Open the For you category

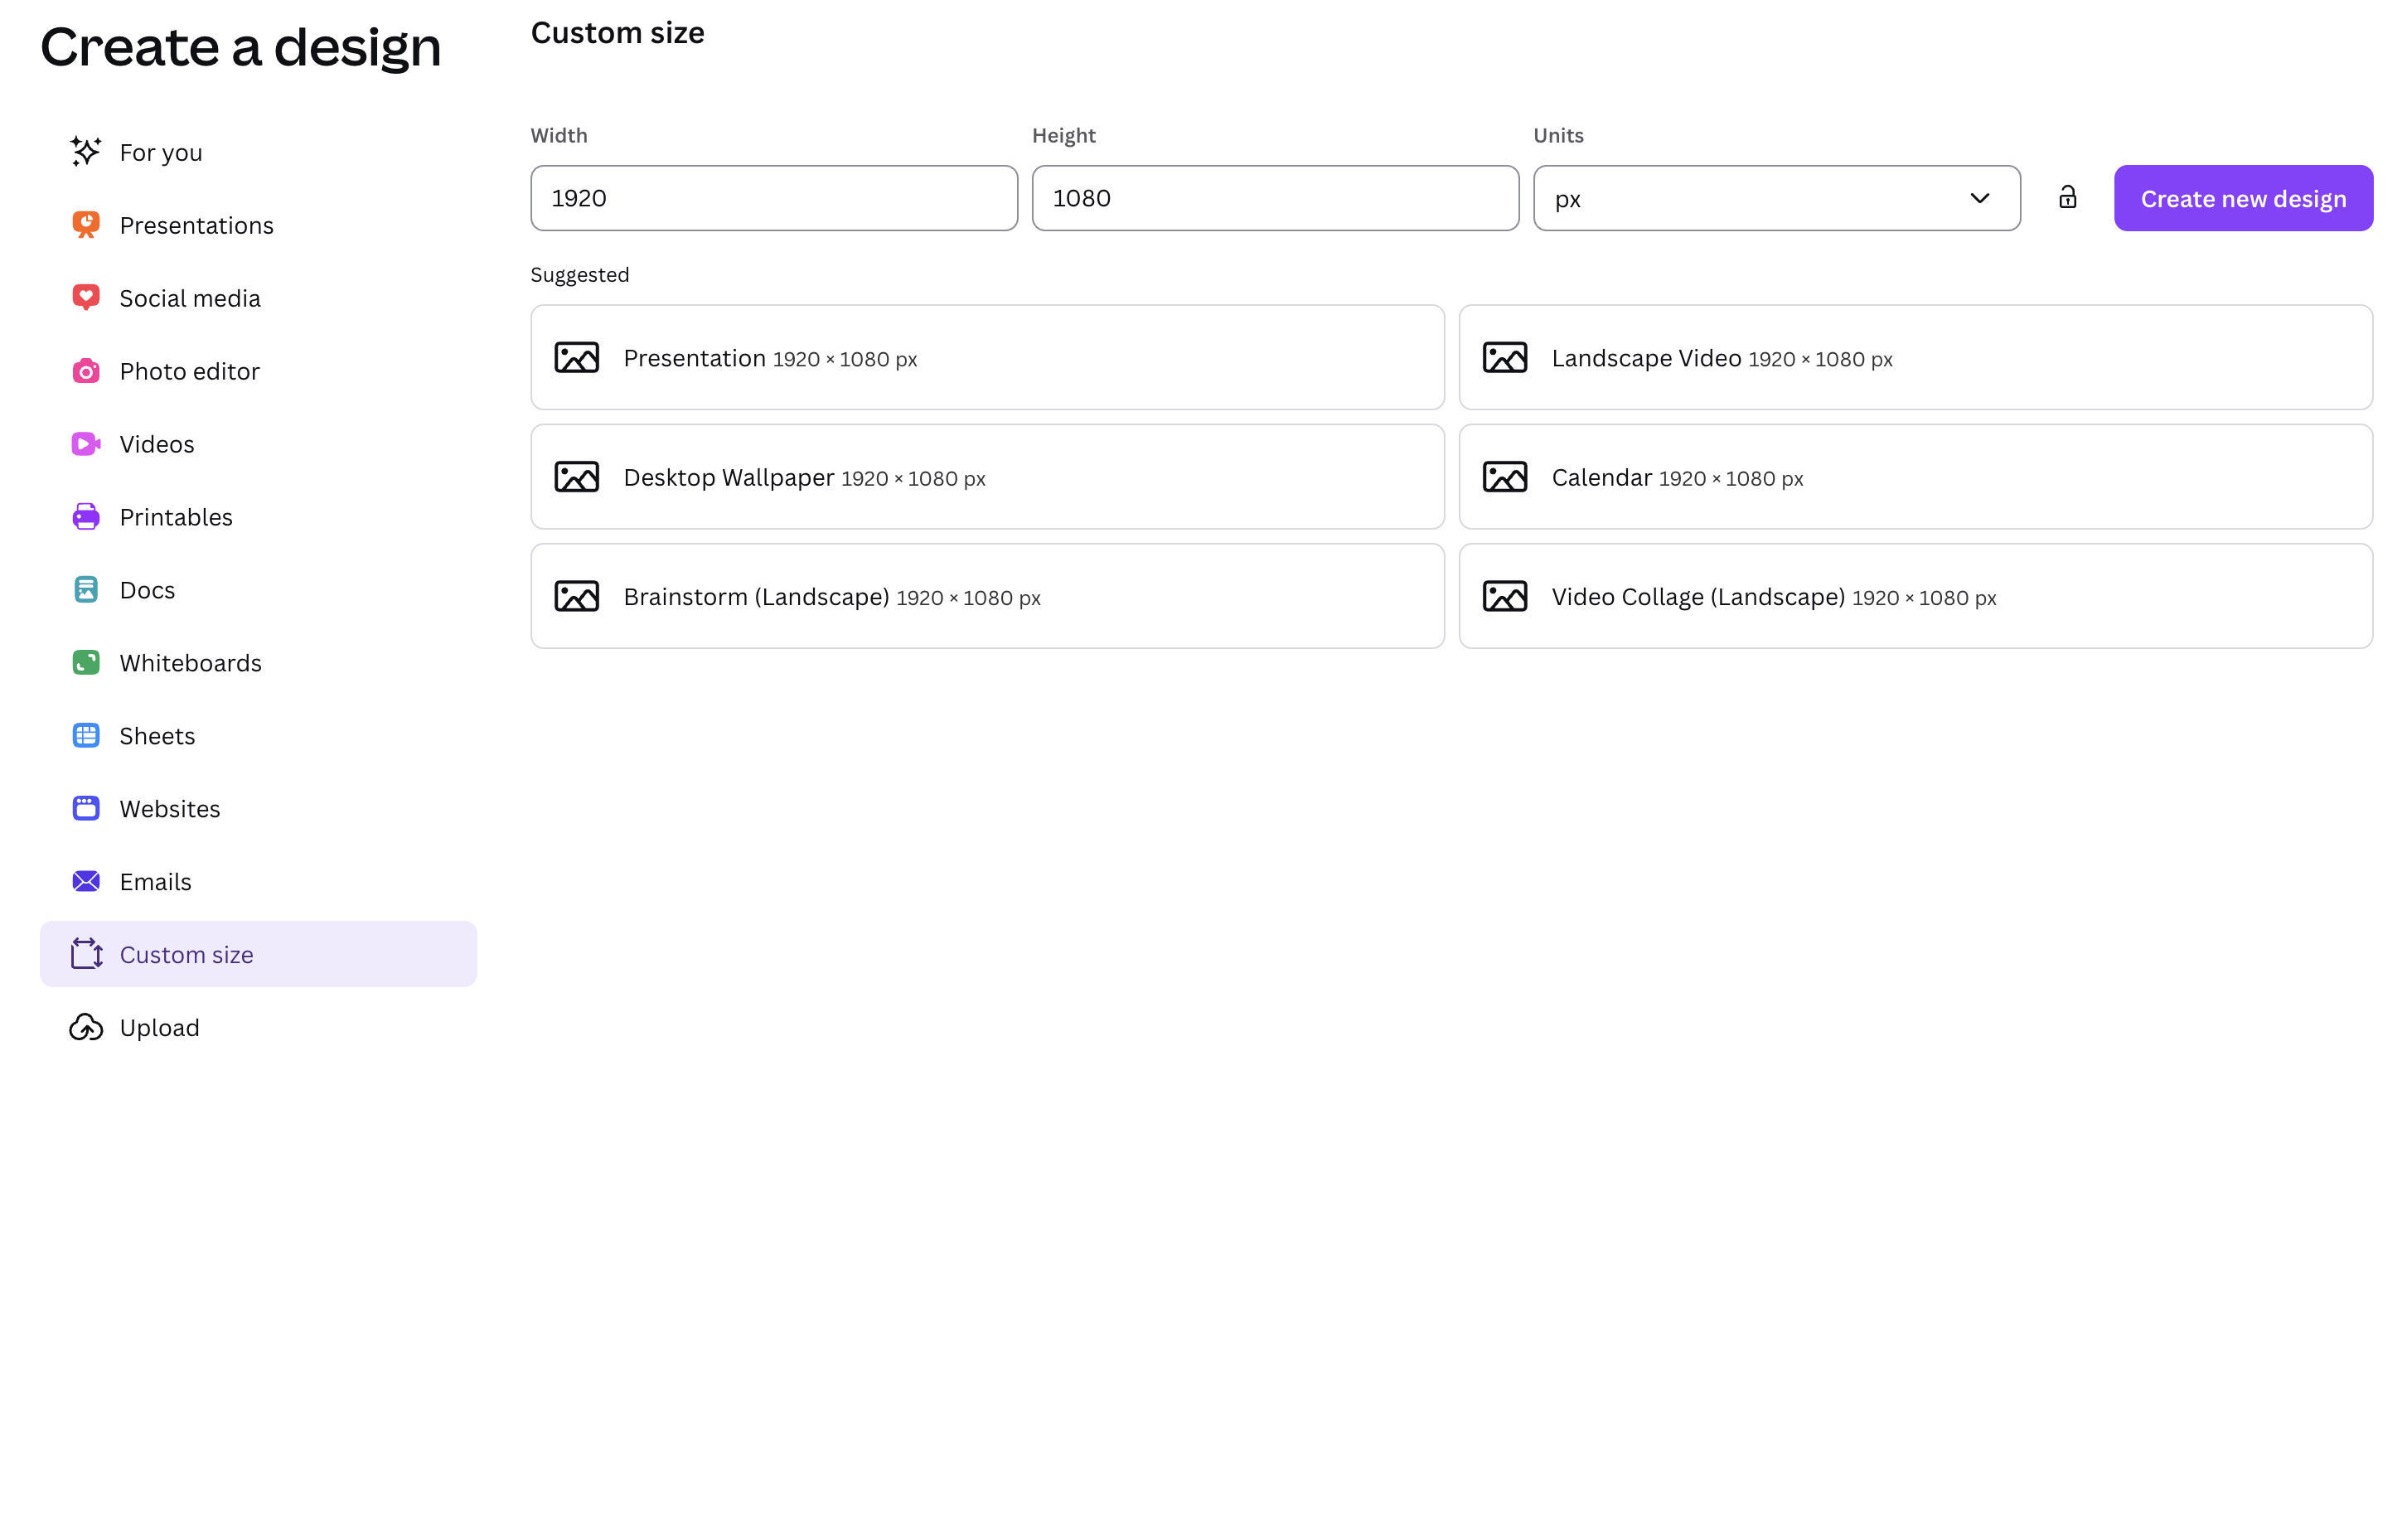coord(258,152)
